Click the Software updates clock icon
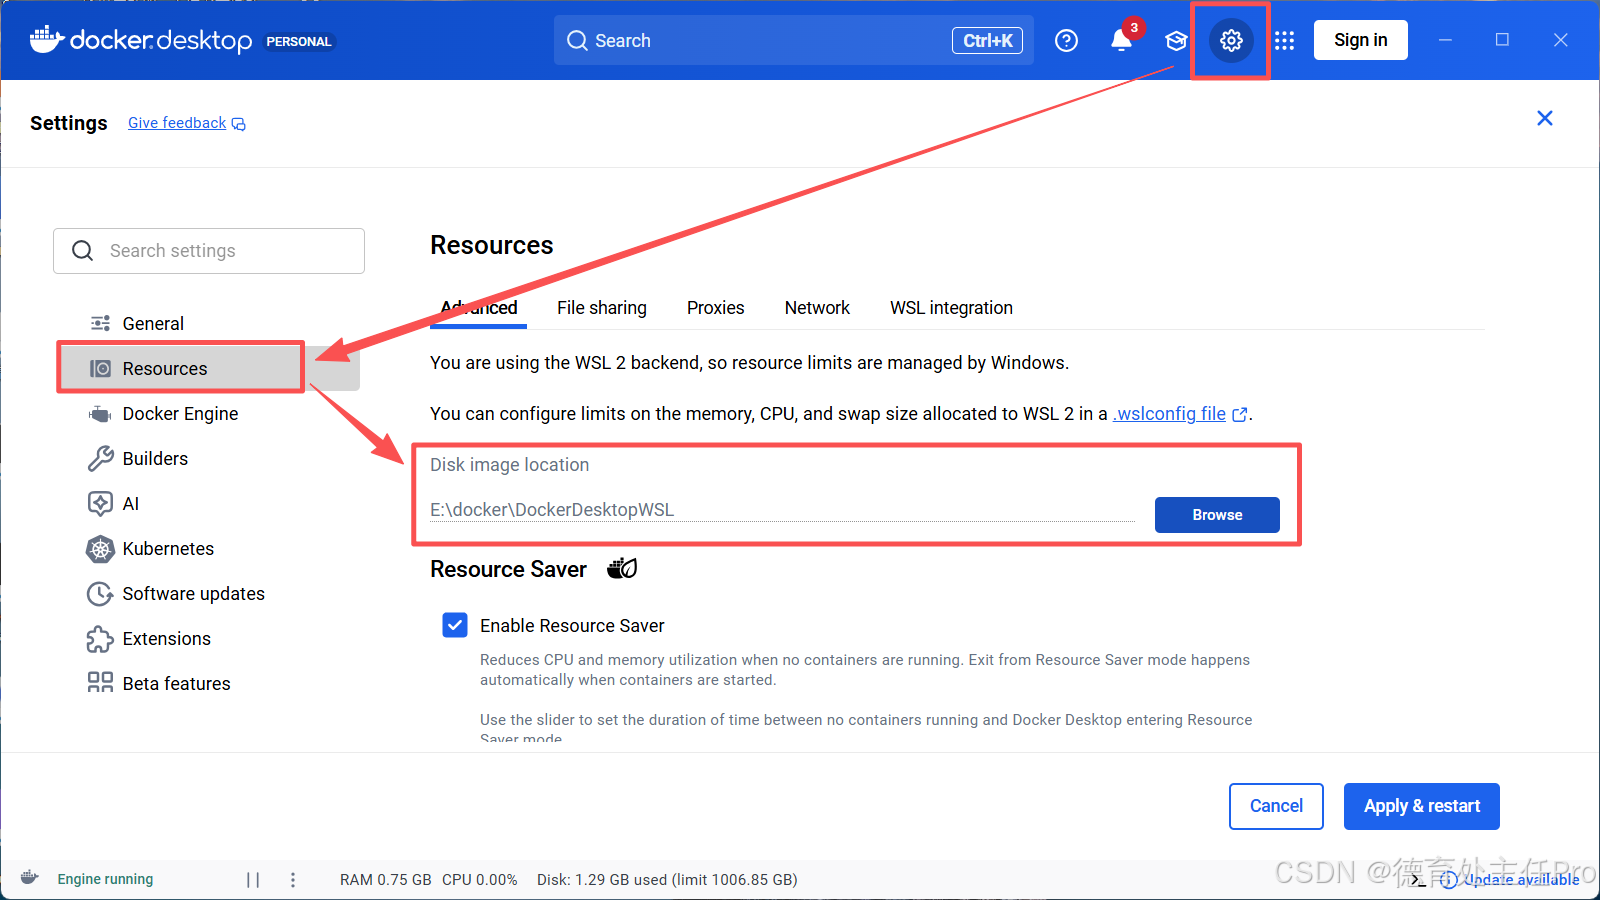The image size is (1600, 900). coord(100,593)
